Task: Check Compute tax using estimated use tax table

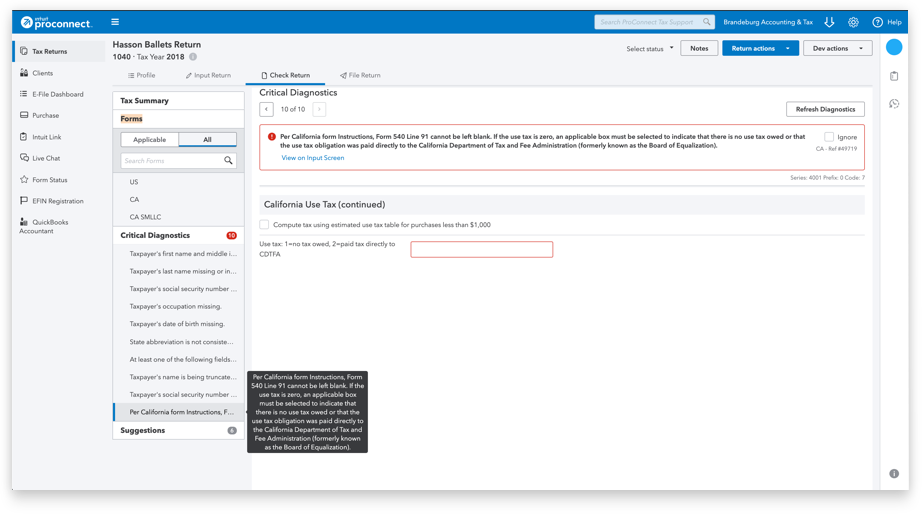Action: pyautogui.click(x=265, y=225)
